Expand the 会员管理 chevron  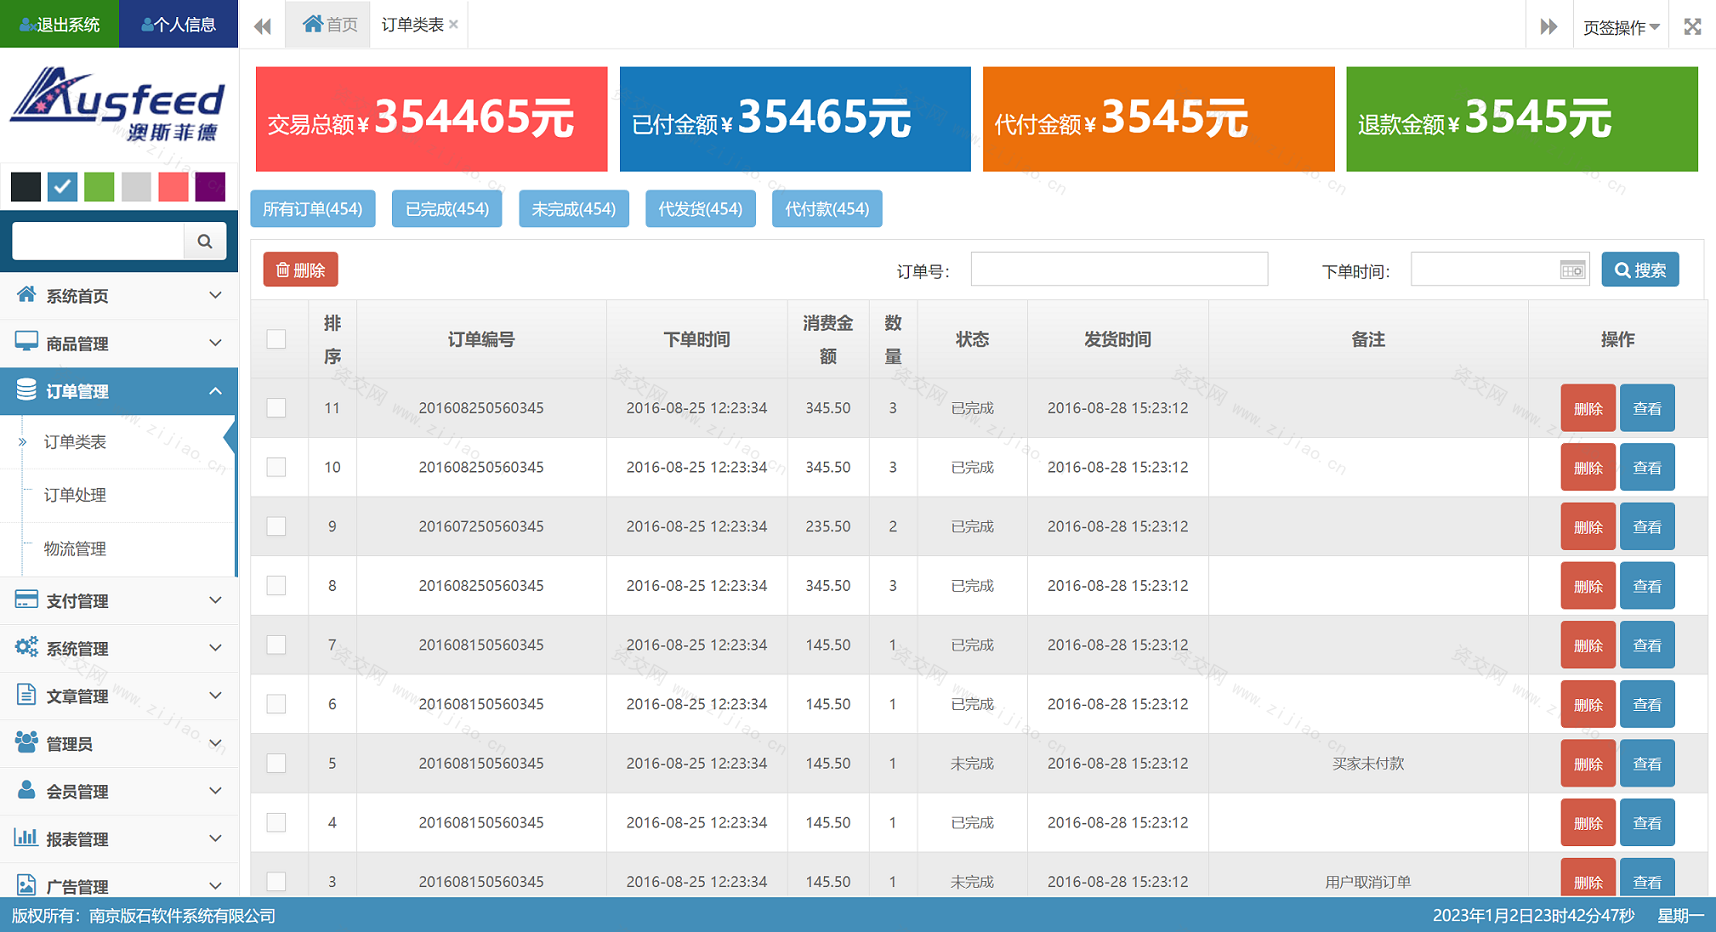[215, 791]
